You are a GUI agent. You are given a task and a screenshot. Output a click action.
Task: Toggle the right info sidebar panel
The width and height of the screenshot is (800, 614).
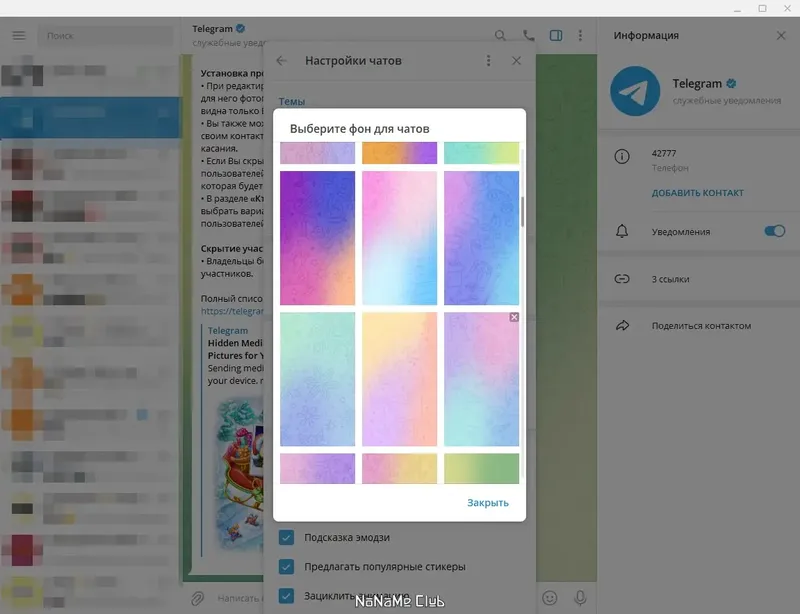click(556, 35)
